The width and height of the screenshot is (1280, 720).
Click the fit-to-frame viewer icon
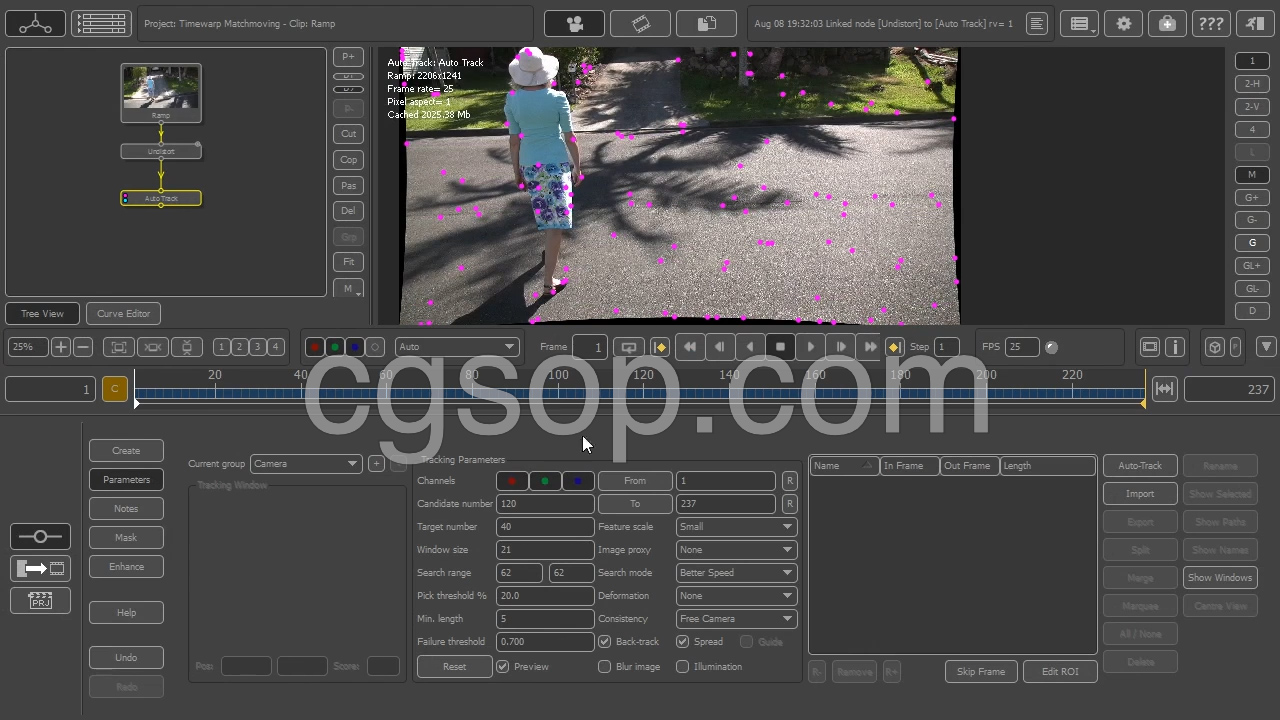[x=118, y=347]
